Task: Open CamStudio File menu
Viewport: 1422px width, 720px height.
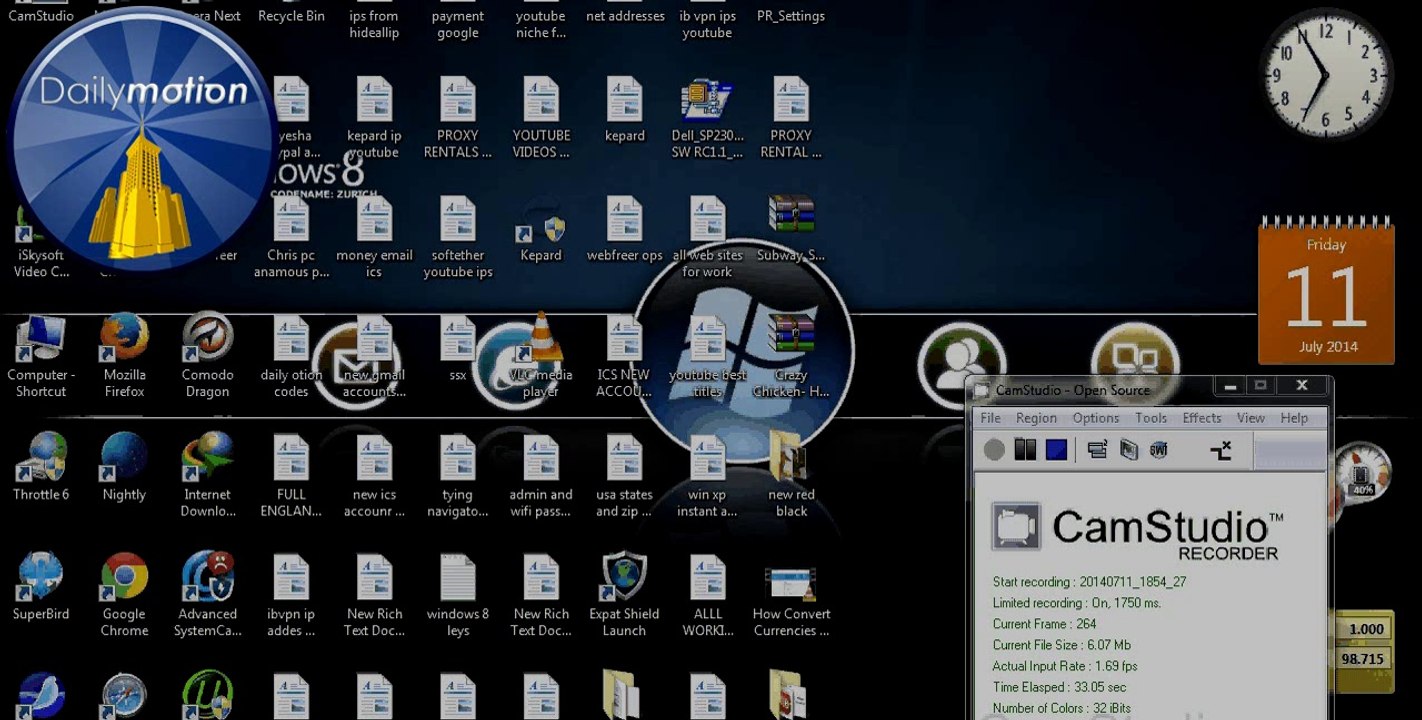Action: click(990, 418)
